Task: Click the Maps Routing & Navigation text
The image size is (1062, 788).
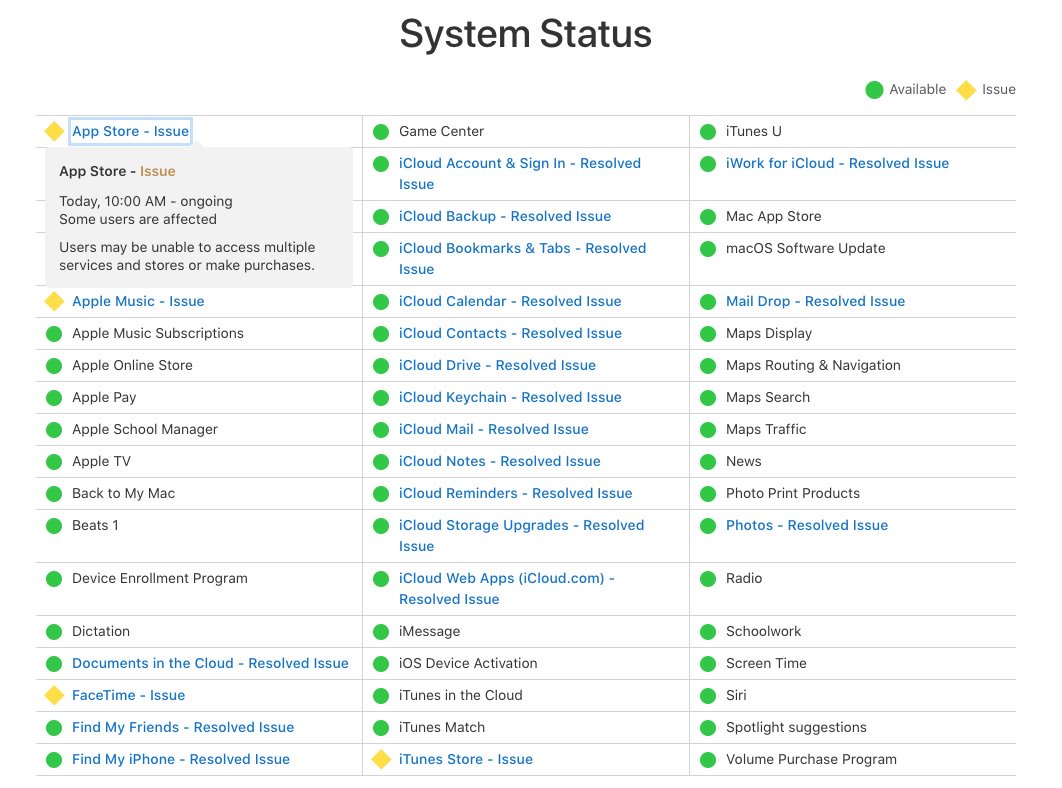Action: (813, 366)
